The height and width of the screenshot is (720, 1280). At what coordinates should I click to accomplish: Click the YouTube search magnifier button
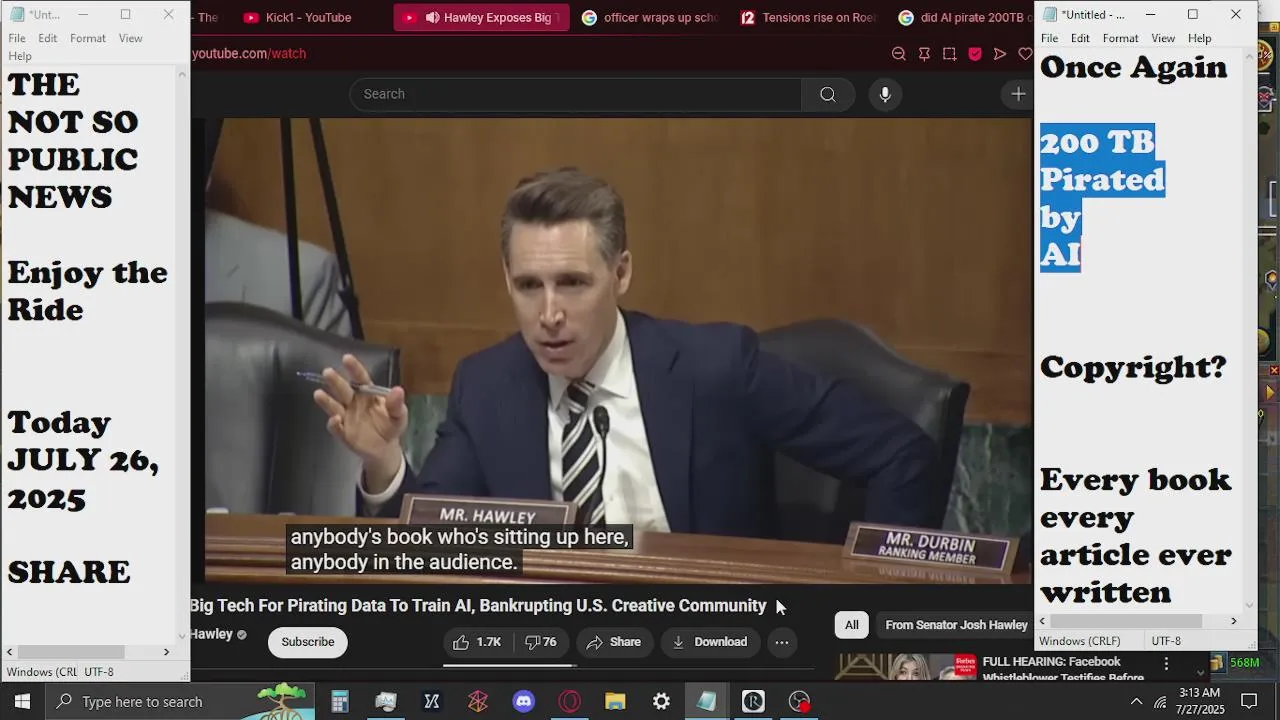[x=828, y=94]
